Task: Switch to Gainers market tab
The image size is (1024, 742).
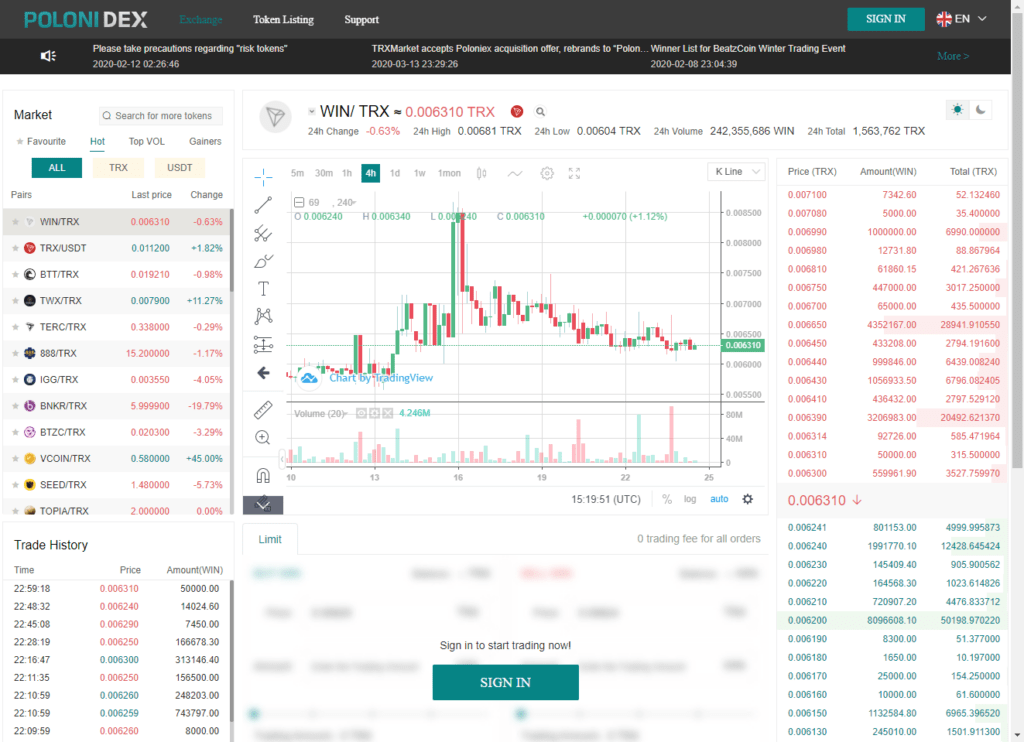Action: point(205,141)
